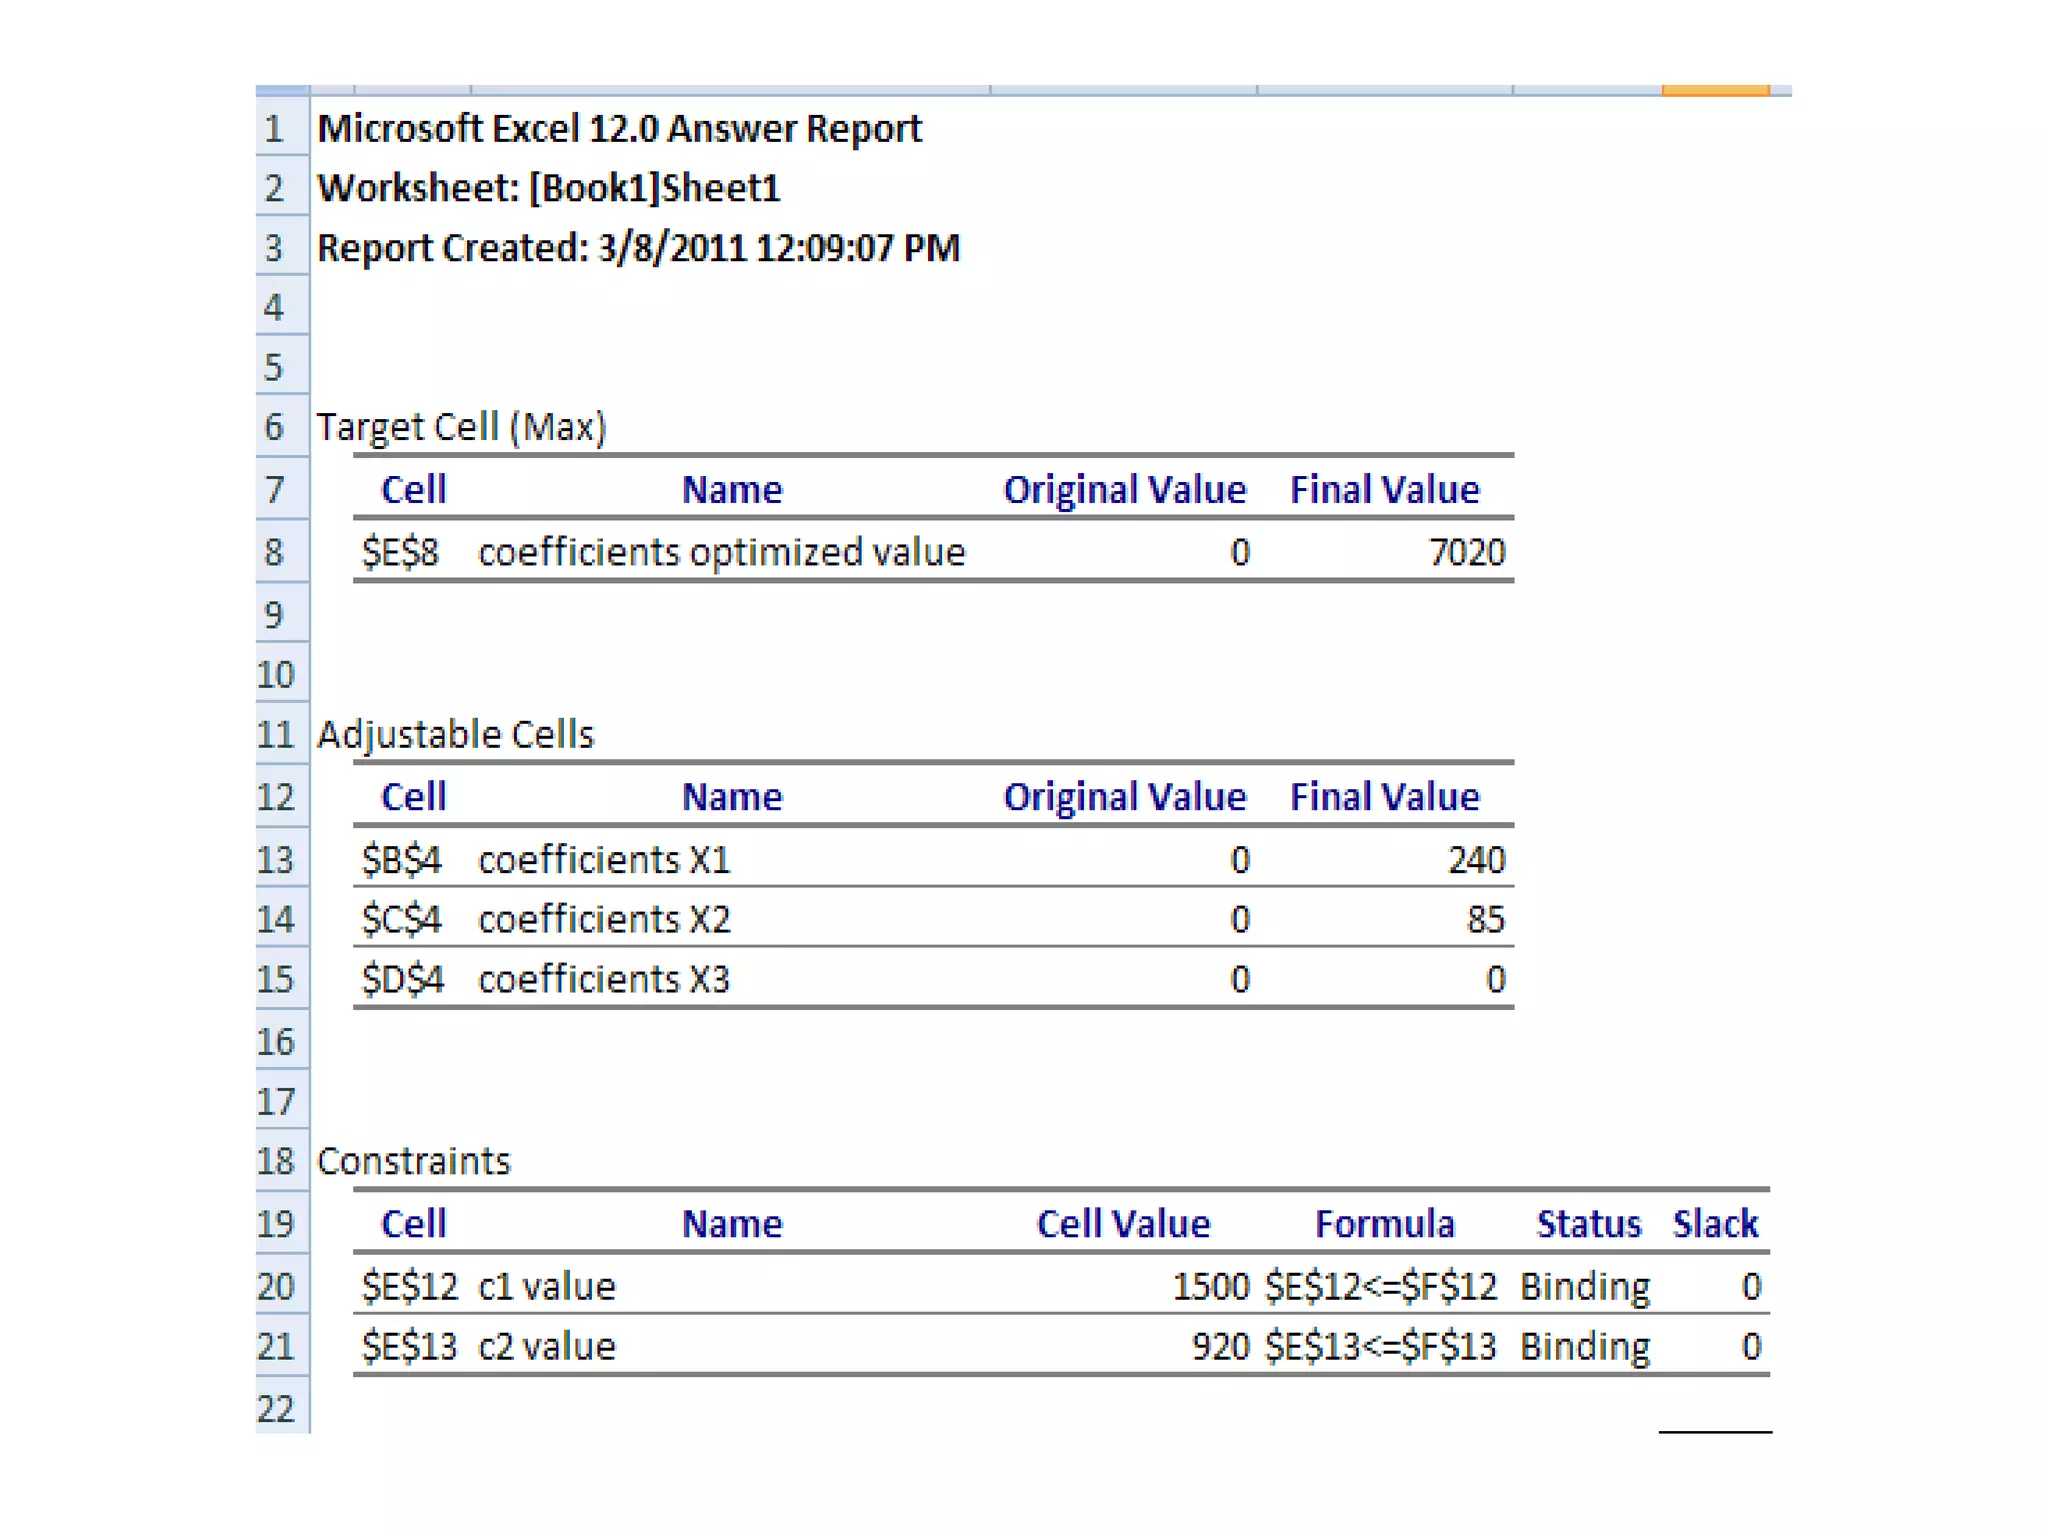Click row header 8
The height and width of the screenshot is (1536, 2048).
coord(279,552)
